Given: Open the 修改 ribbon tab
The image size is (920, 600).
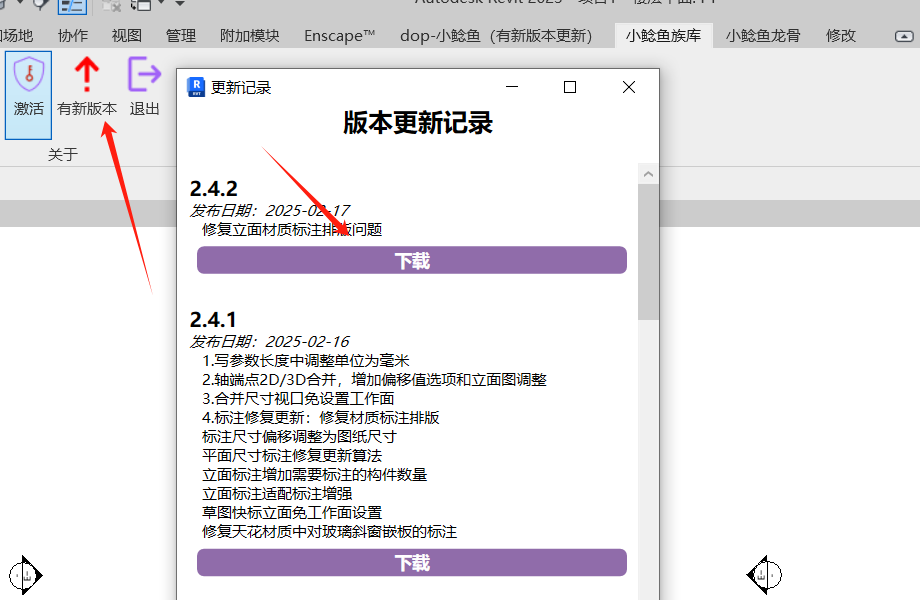Looking at the screenshot, I should pos(841,36).
